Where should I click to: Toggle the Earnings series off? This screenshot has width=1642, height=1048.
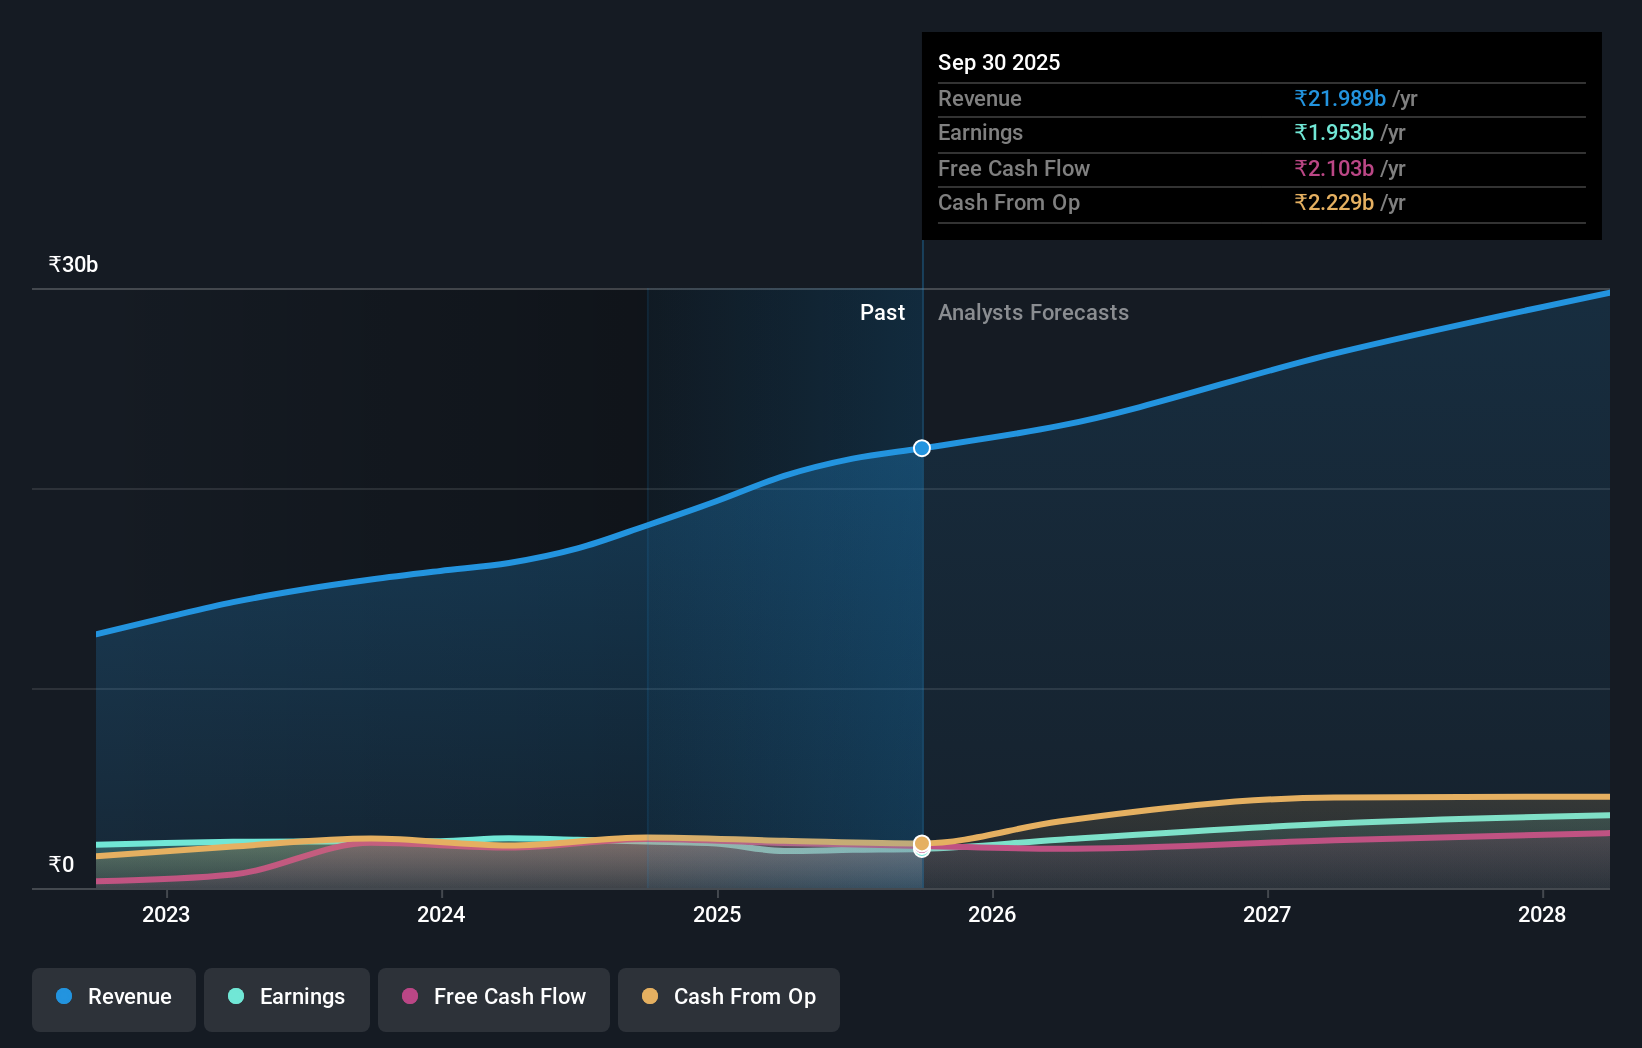click(x=287, y=999)
